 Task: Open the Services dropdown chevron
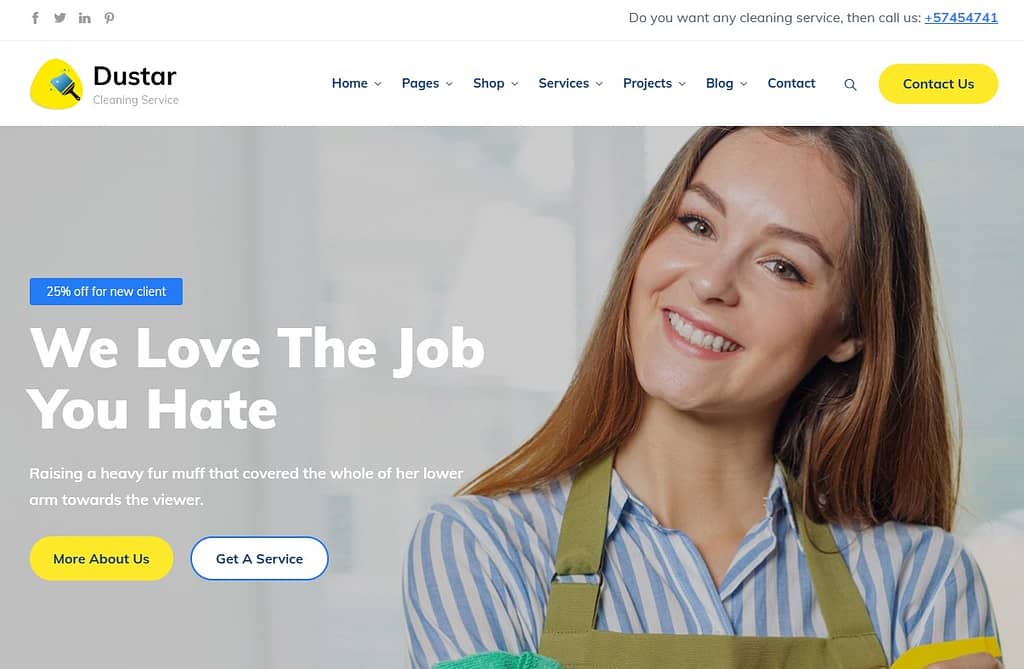[599, 84]
